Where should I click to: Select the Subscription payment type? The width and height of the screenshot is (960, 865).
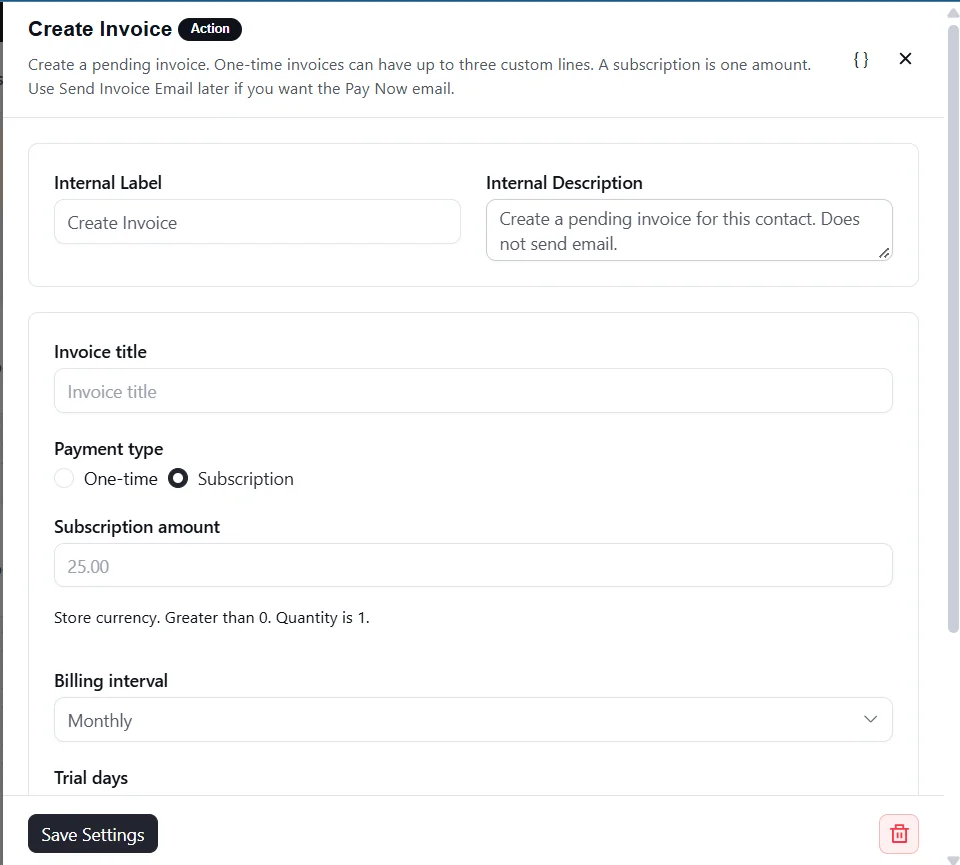(178, 478)
